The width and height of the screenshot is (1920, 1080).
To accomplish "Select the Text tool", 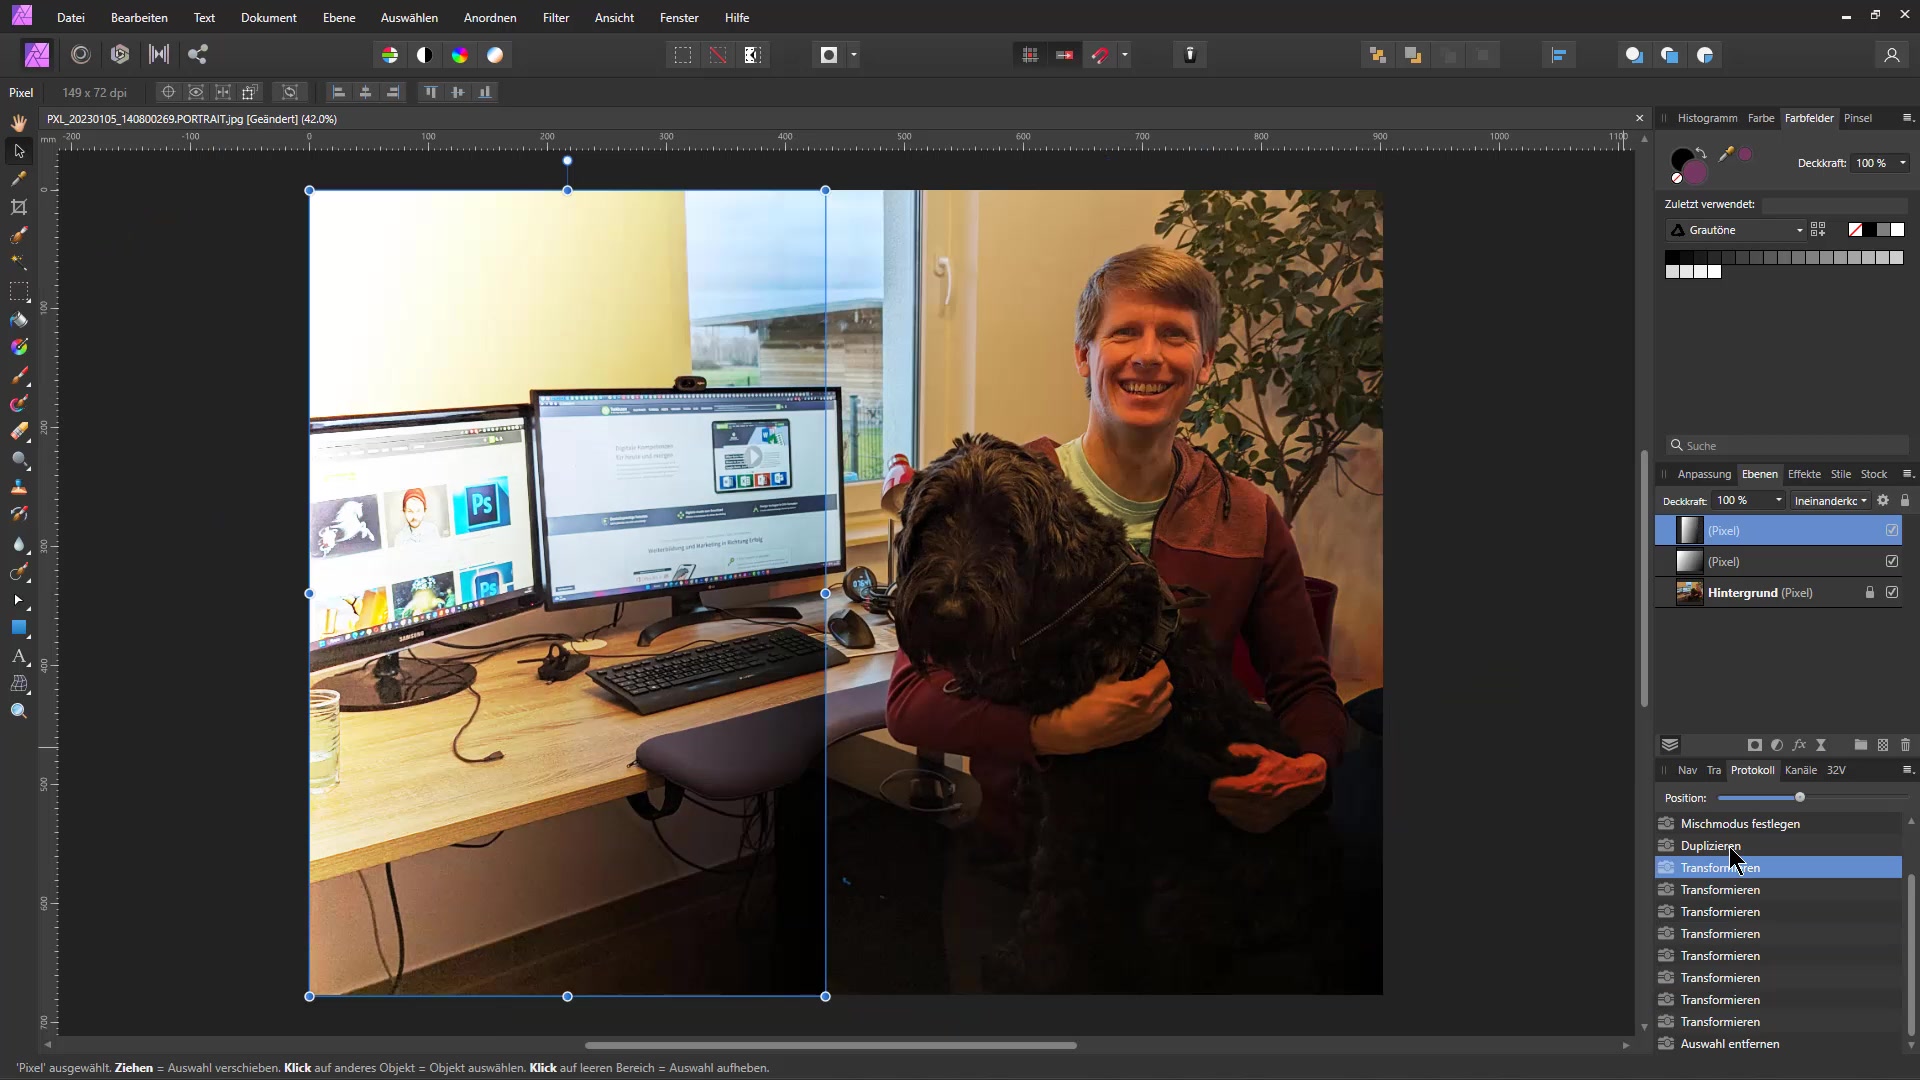I will coord(19,656).
